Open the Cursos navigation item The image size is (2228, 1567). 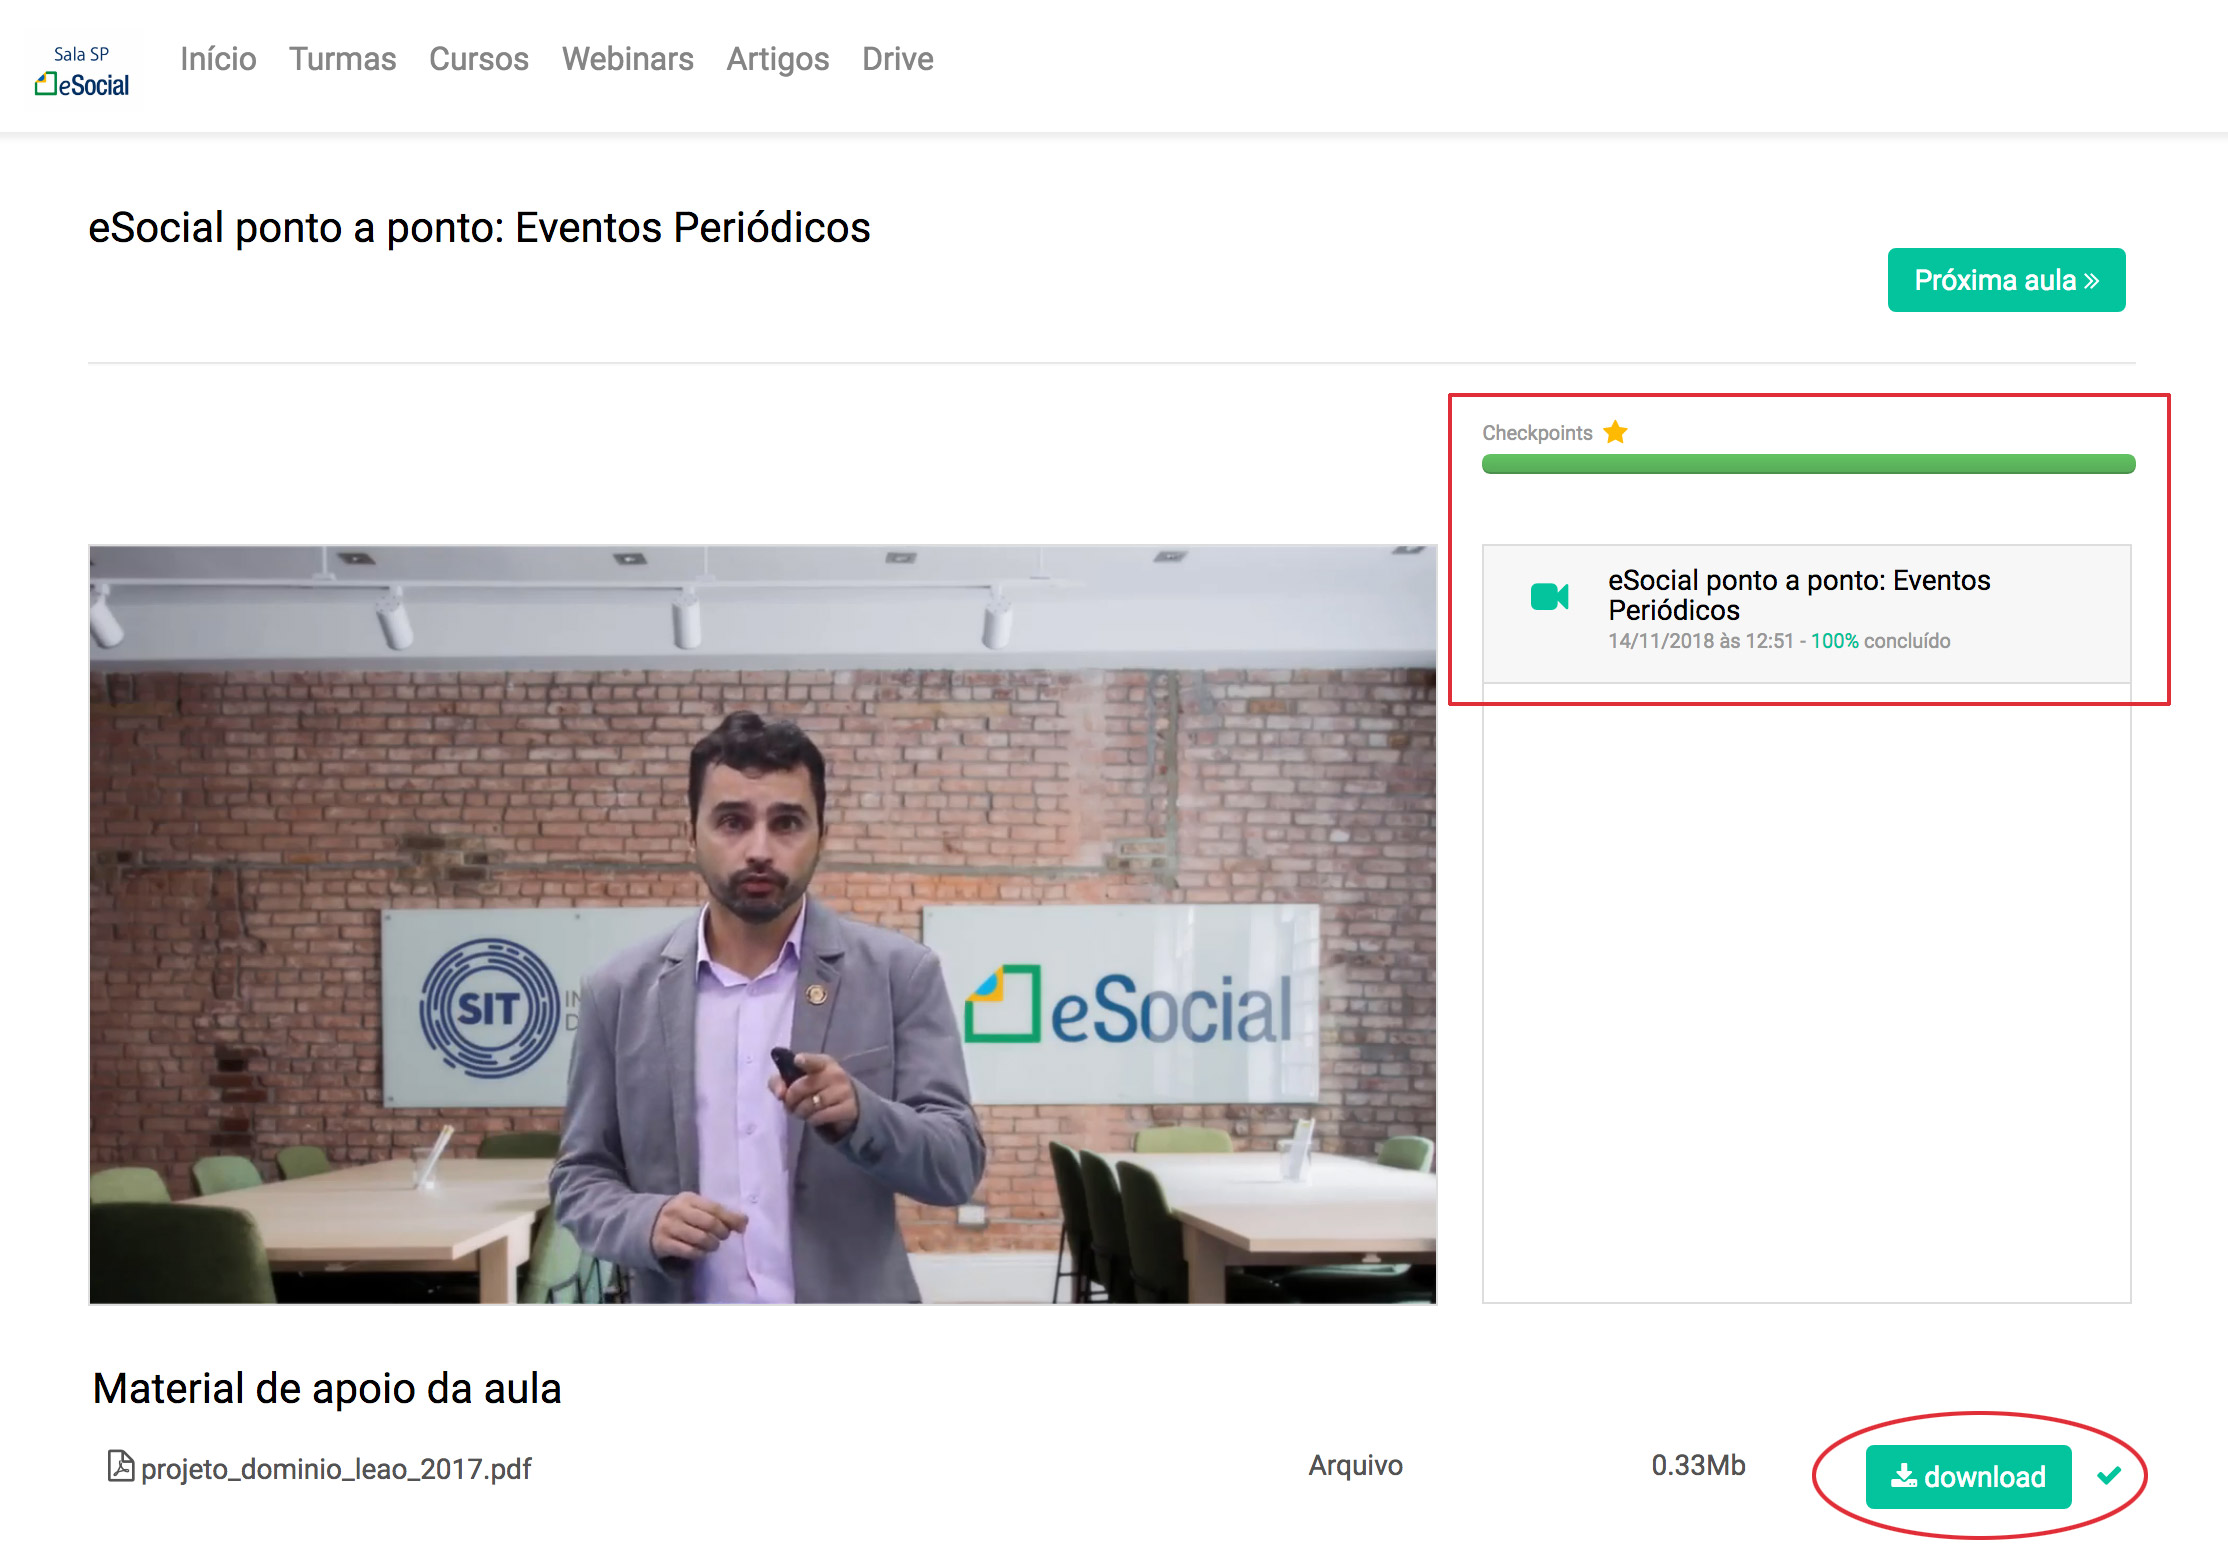(x=478, y=59)
